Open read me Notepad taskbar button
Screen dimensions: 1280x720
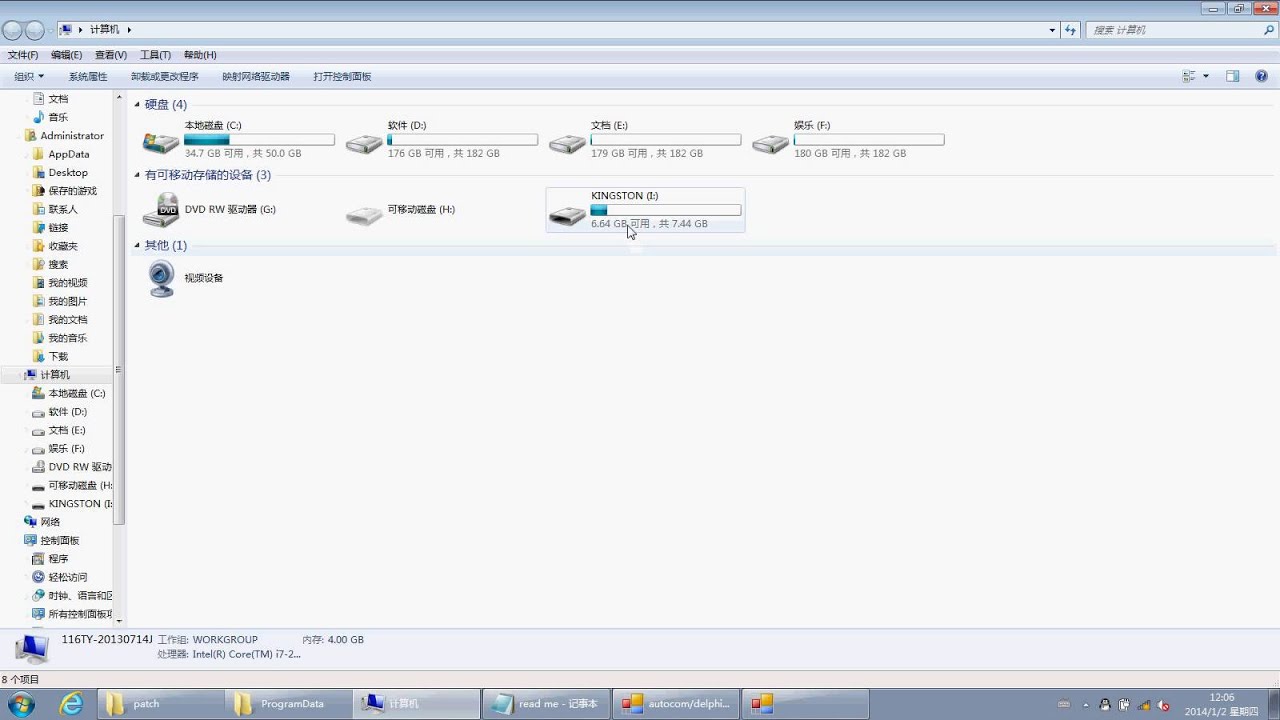coord(544,704)
